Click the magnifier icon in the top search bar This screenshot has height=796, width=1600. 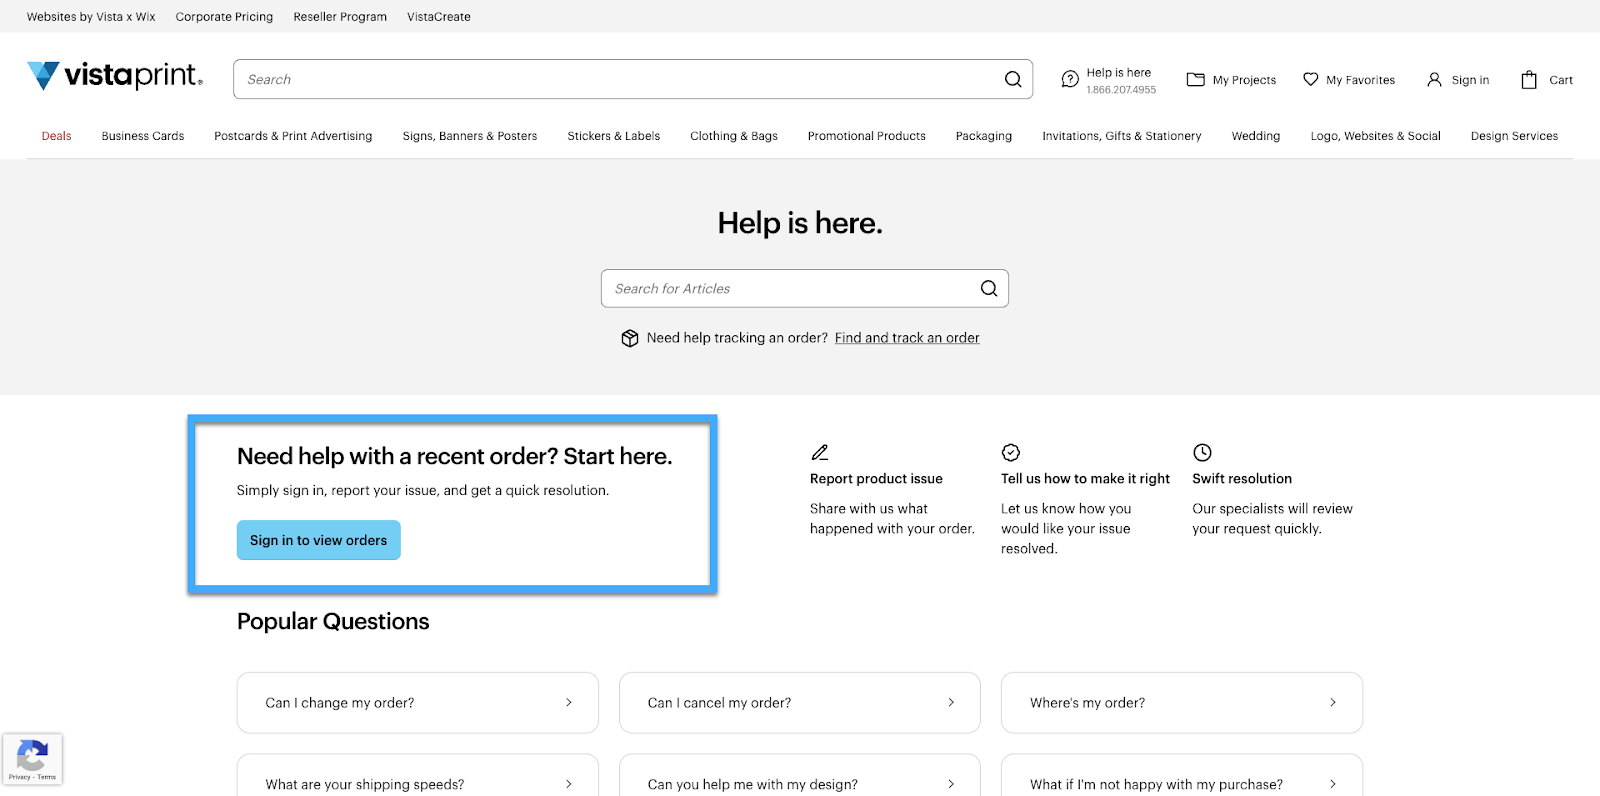pyautogui.click(x=1013, y=79)
